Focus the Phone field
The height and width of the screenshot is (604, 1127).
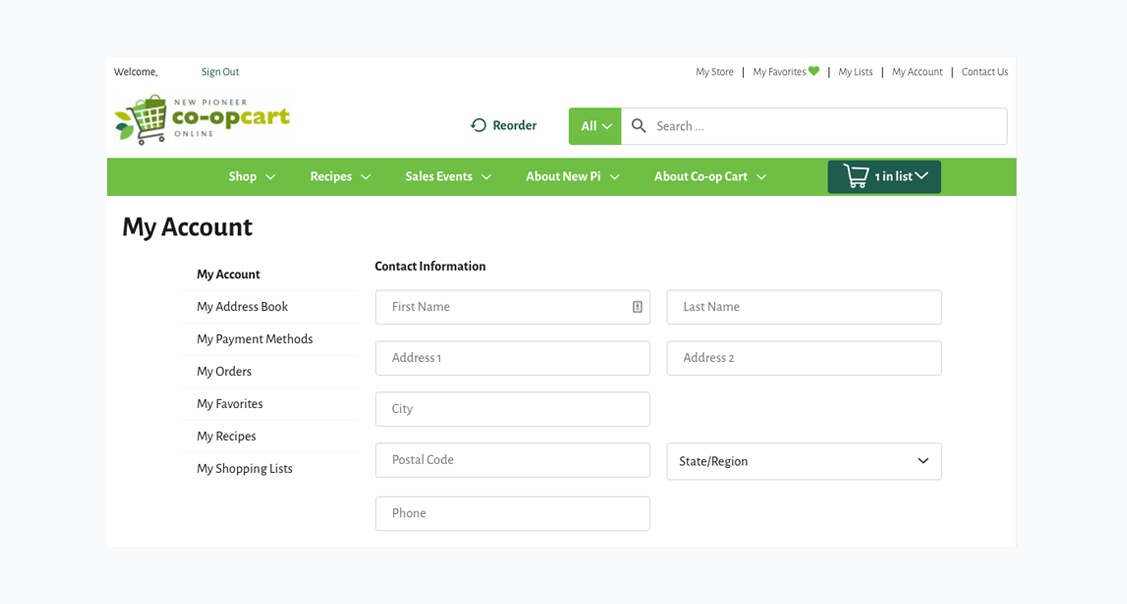point(512,513)
